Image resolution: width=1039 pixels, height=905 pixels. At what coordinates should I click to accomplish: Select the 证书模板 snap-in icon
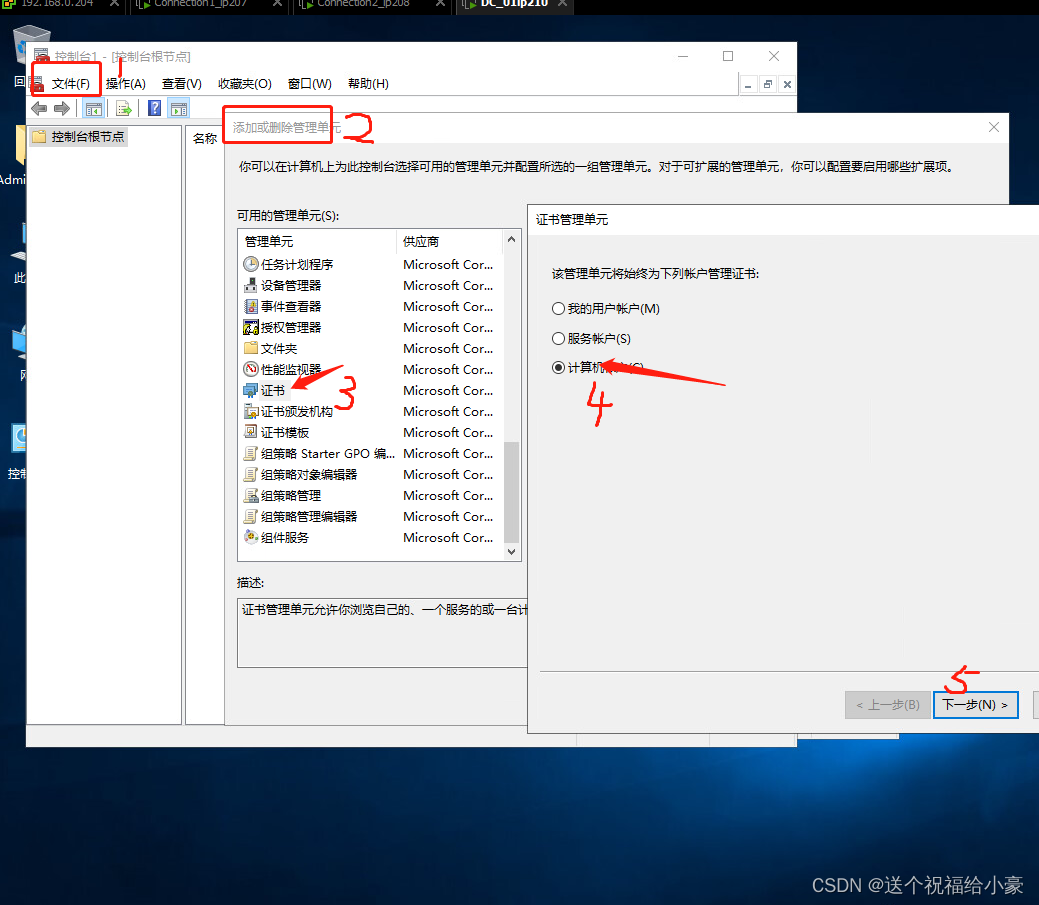pyautogui.click(x=250, y=433)
